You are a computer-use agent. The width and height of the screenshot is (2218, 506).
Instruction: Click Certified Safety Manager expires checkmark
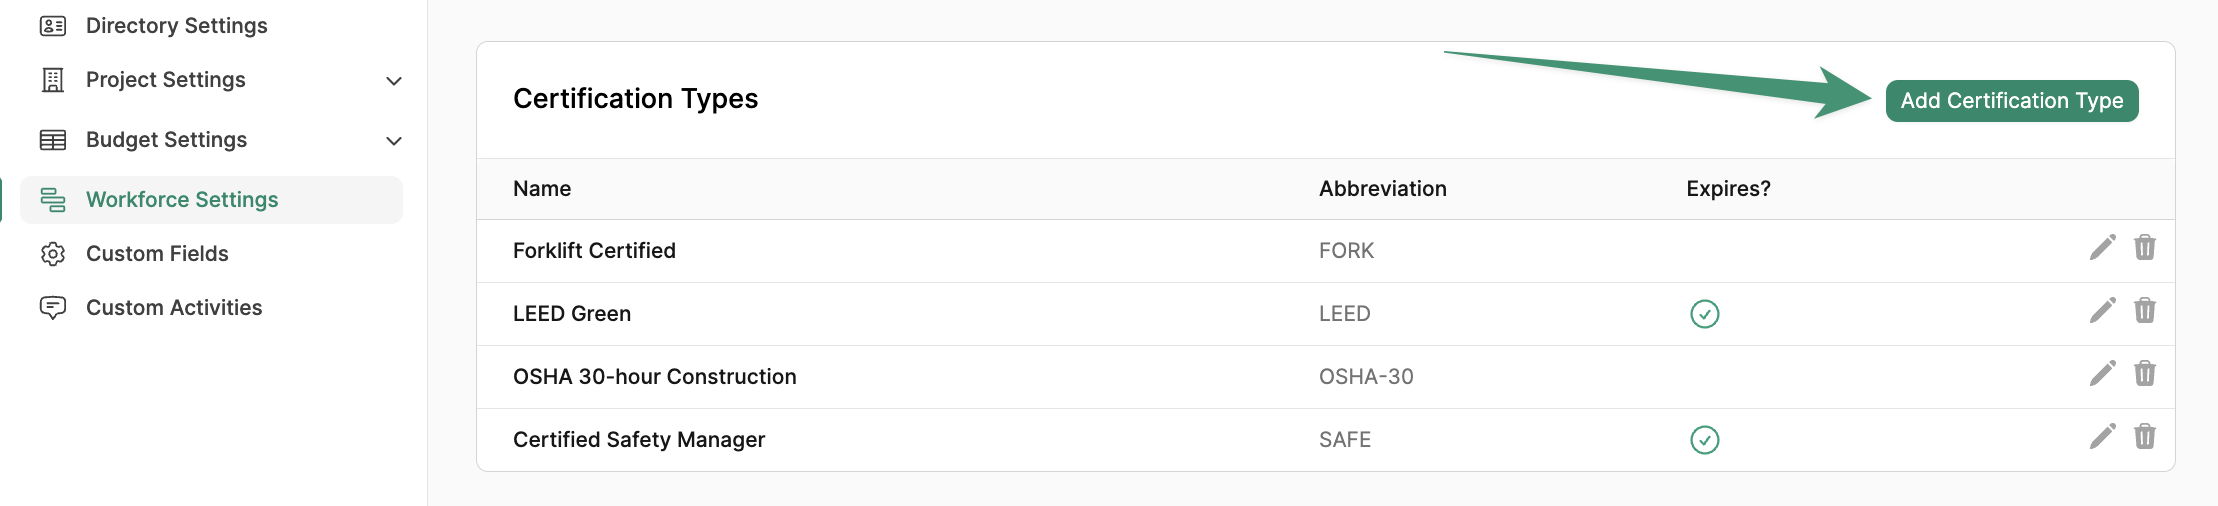1704,440
